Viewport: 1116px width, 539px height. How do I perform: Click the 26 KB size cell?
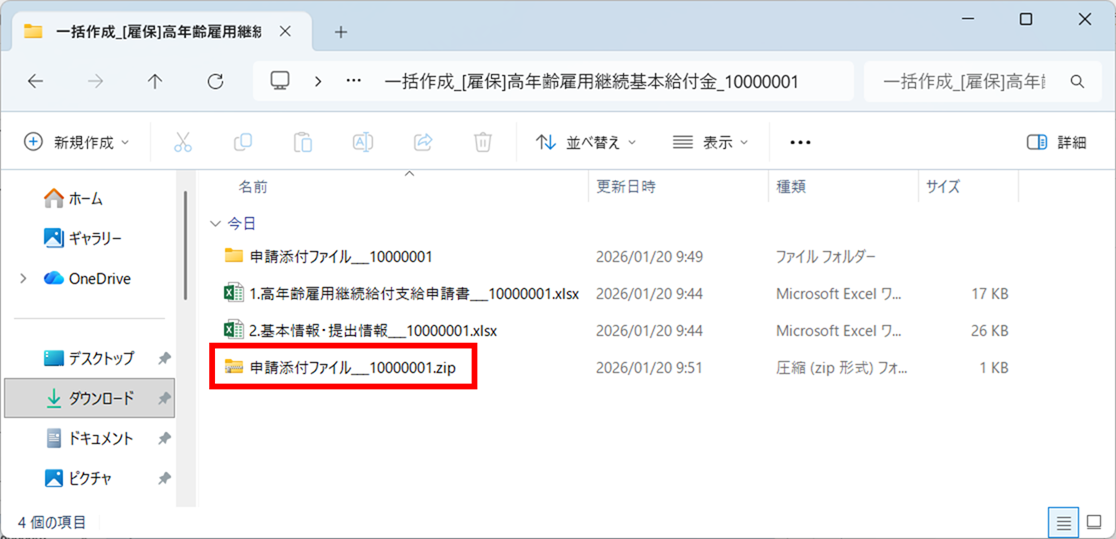[988, 330]
